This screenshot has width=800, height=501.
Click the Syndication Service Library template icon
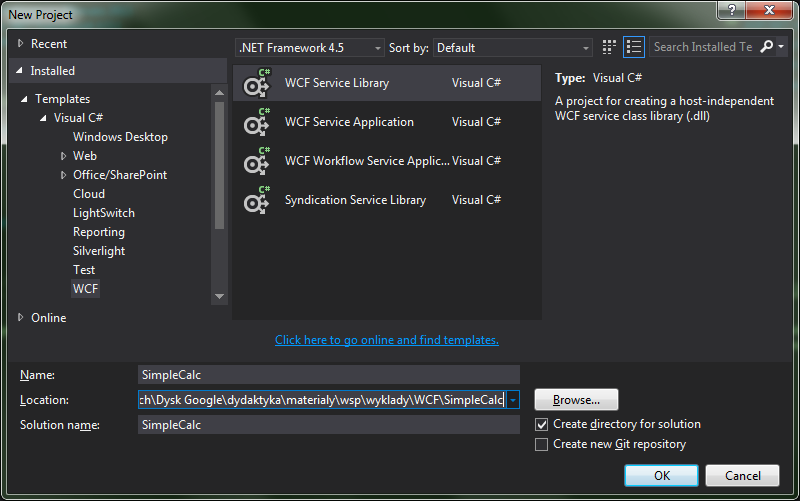point(256,200)
